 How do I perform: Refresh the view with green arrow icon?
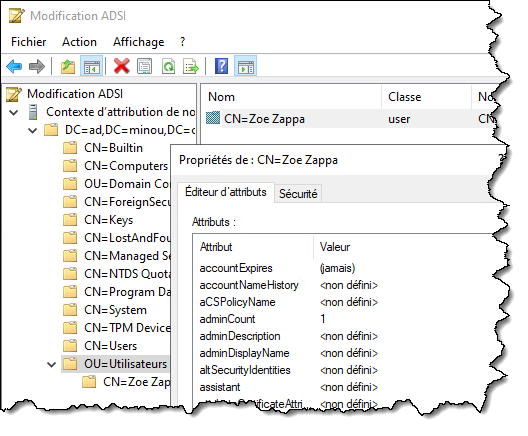click(x=168, y=66)
